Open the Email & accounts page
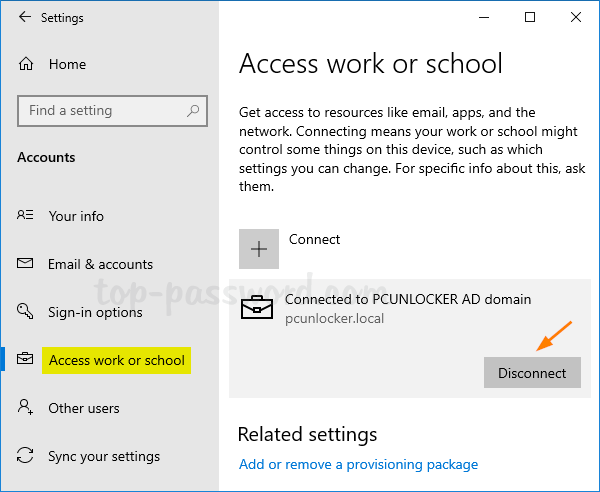Screen dimensions: 600x492 [100, 264]
